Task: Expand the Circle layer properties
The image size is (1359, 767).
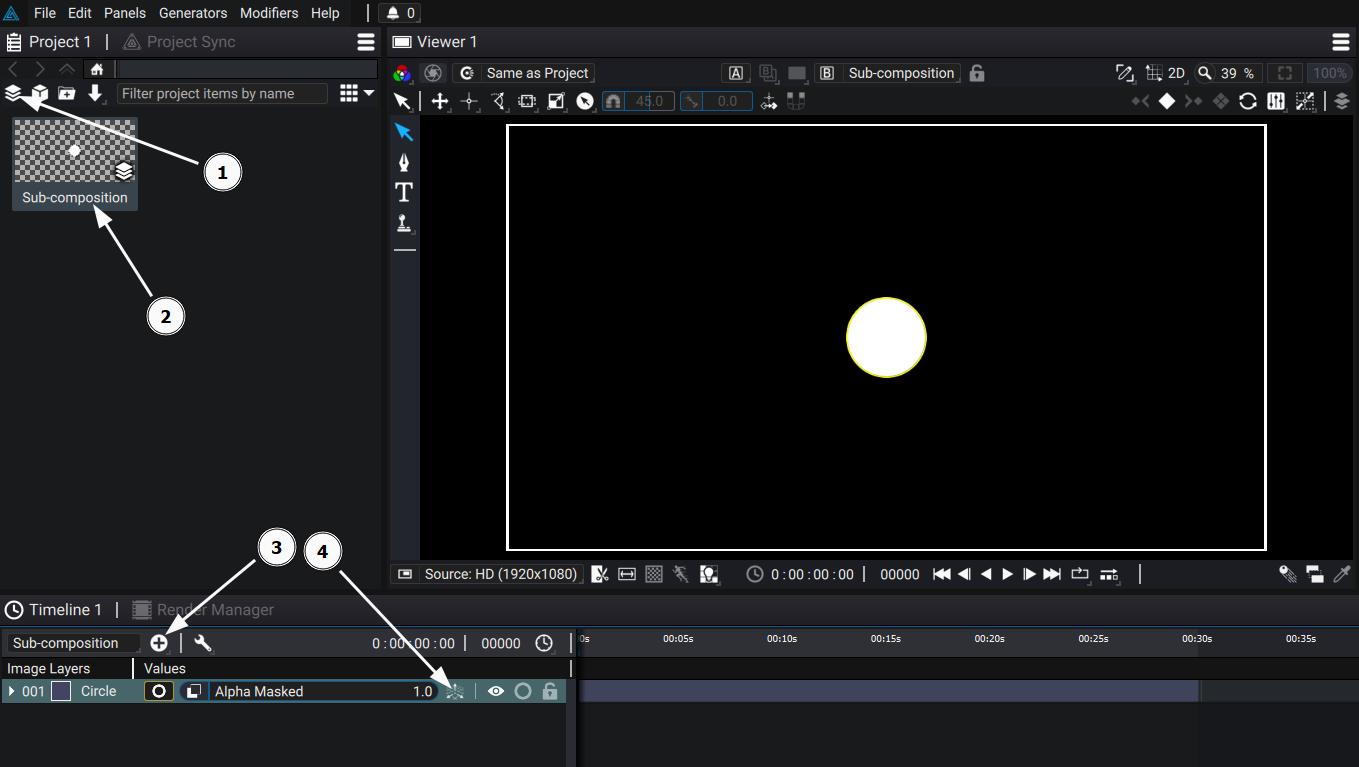Action: 11,691
